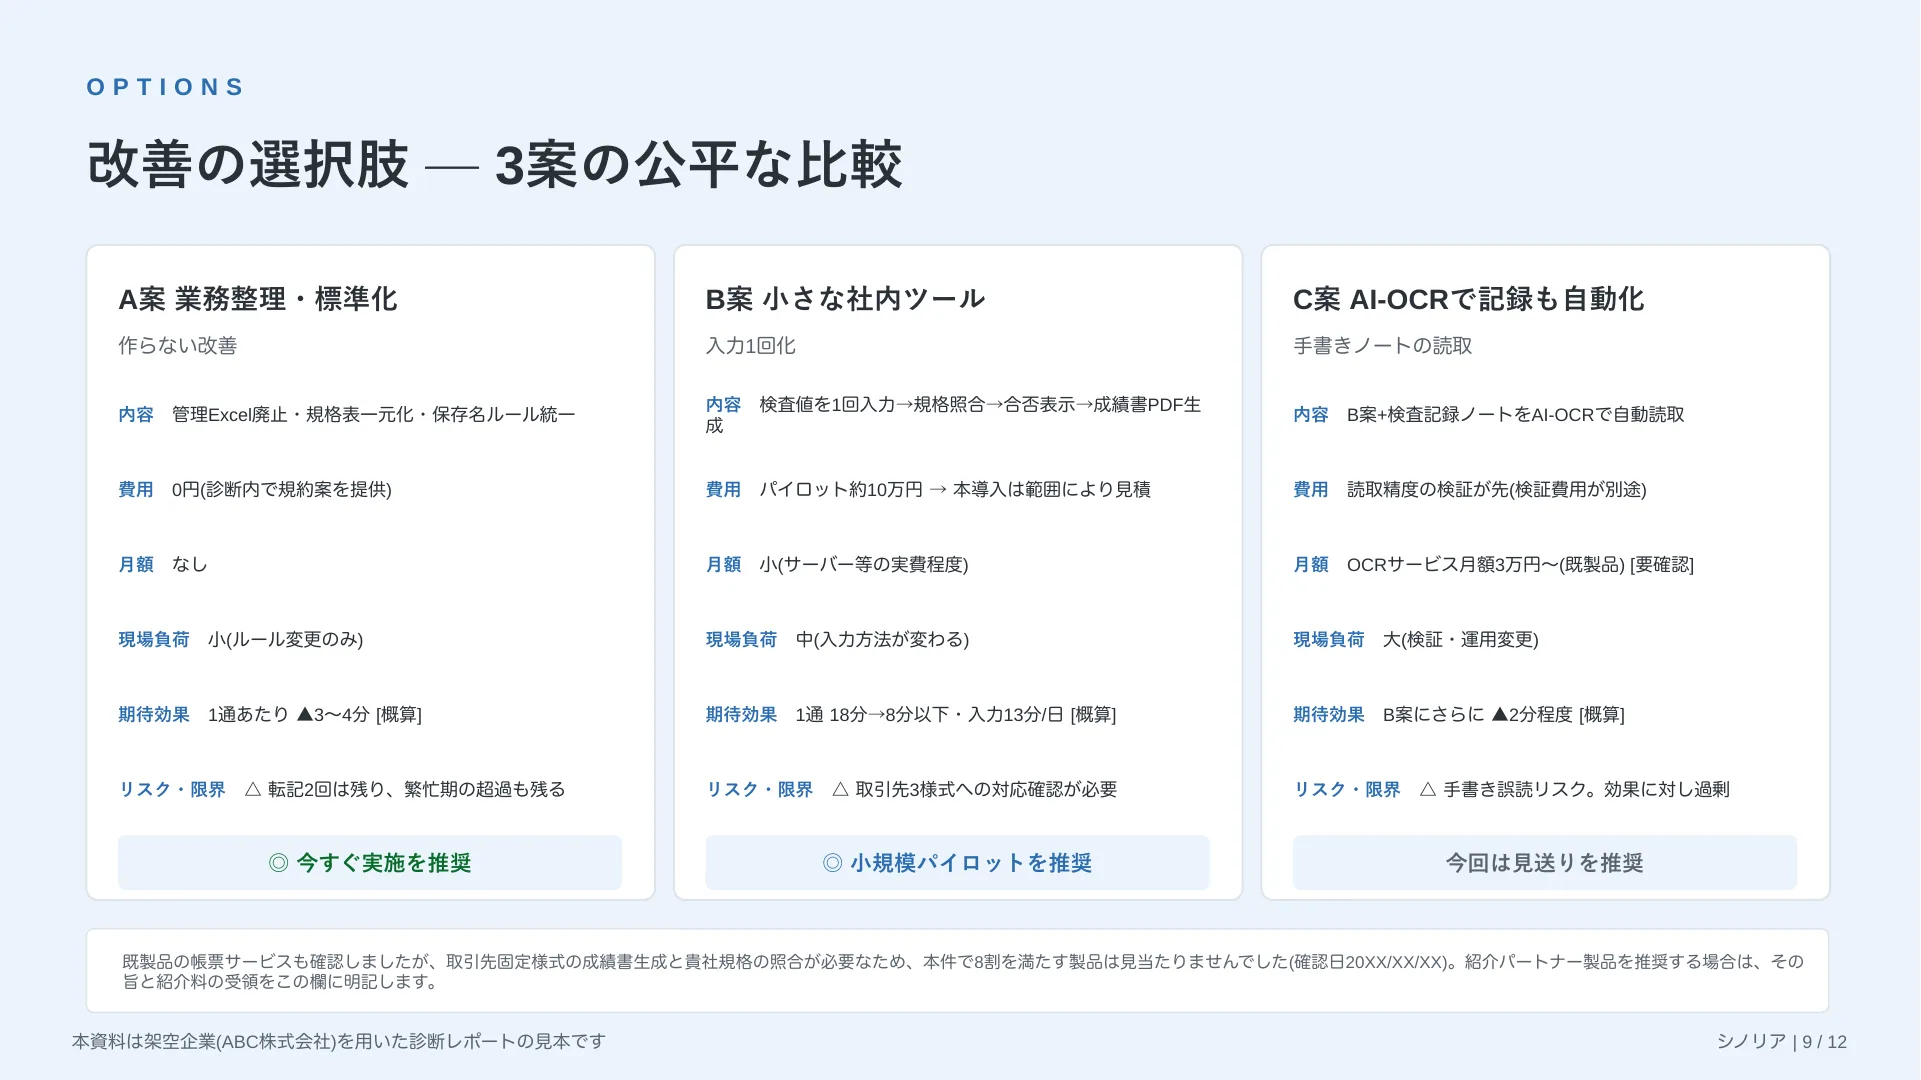1921x1080 pixels.
Task: Click text 小(サーバー等の実費程度)
Action: click(x=864, y=564)
